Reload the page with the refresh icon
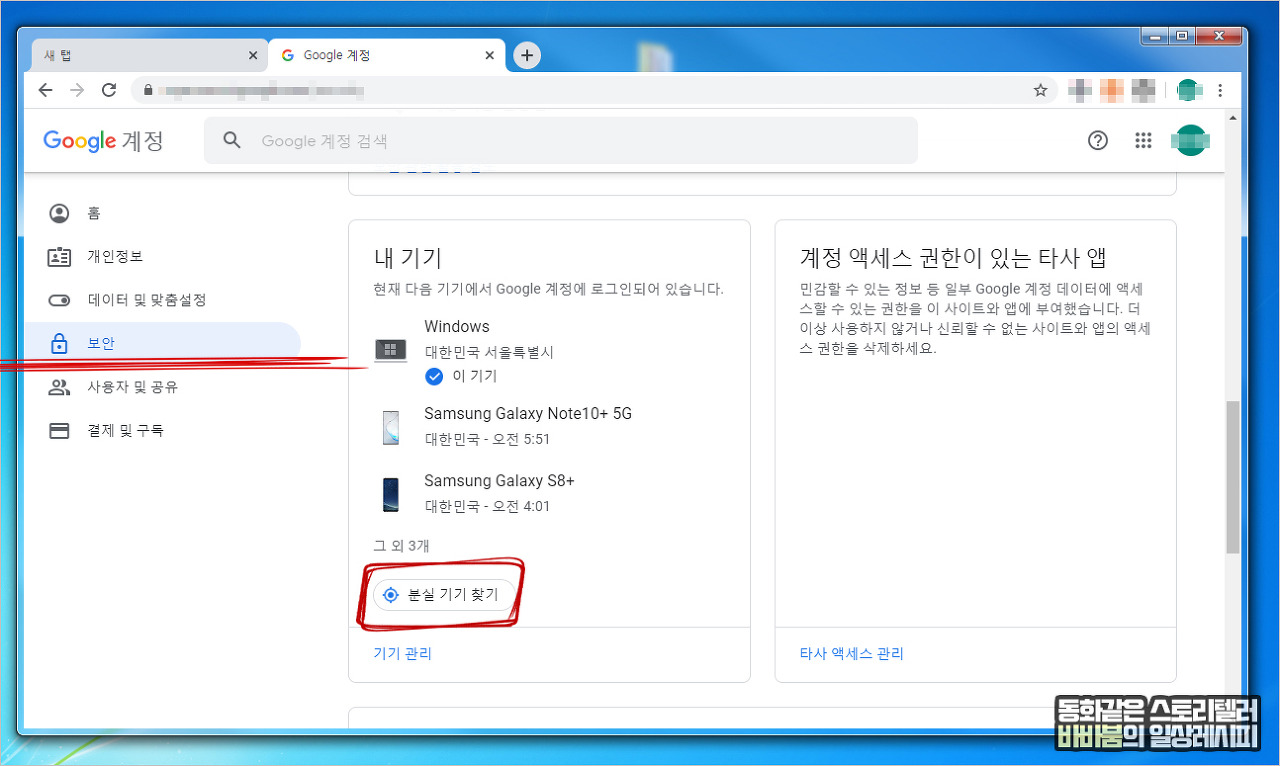The image size is (1280, 766). (109, 90)
